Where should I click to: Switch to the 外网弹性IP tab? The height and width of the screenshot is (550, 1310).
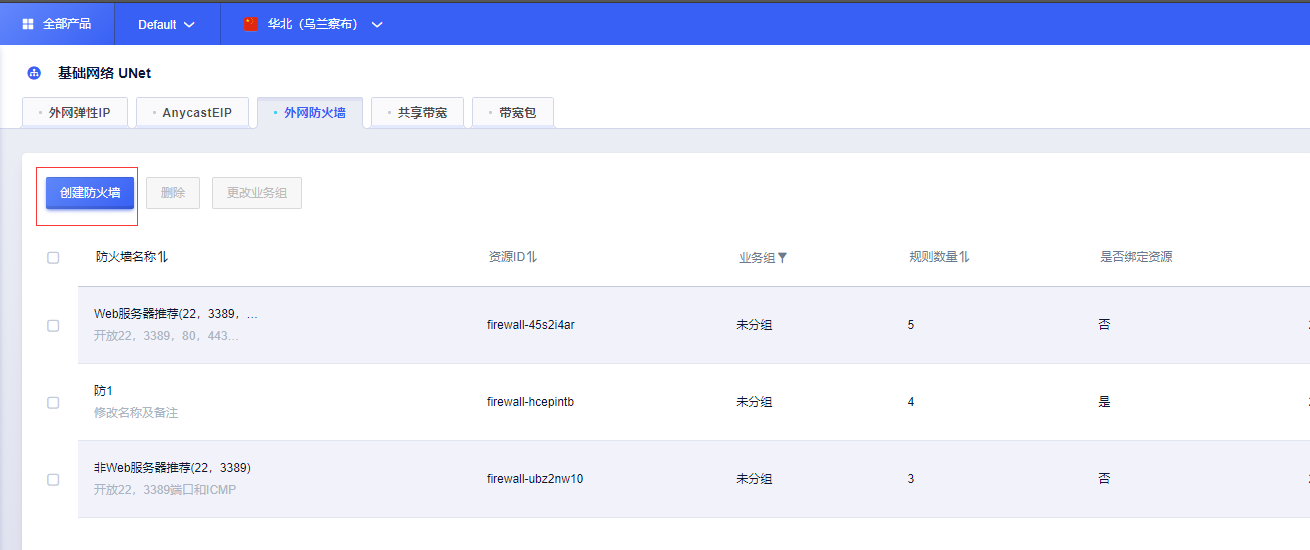click(x=75, y=113)
